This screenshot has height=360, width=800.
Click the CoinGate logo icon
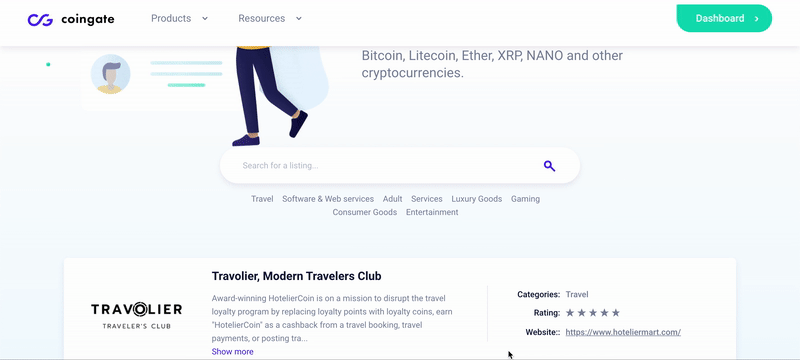coord(40,19)
